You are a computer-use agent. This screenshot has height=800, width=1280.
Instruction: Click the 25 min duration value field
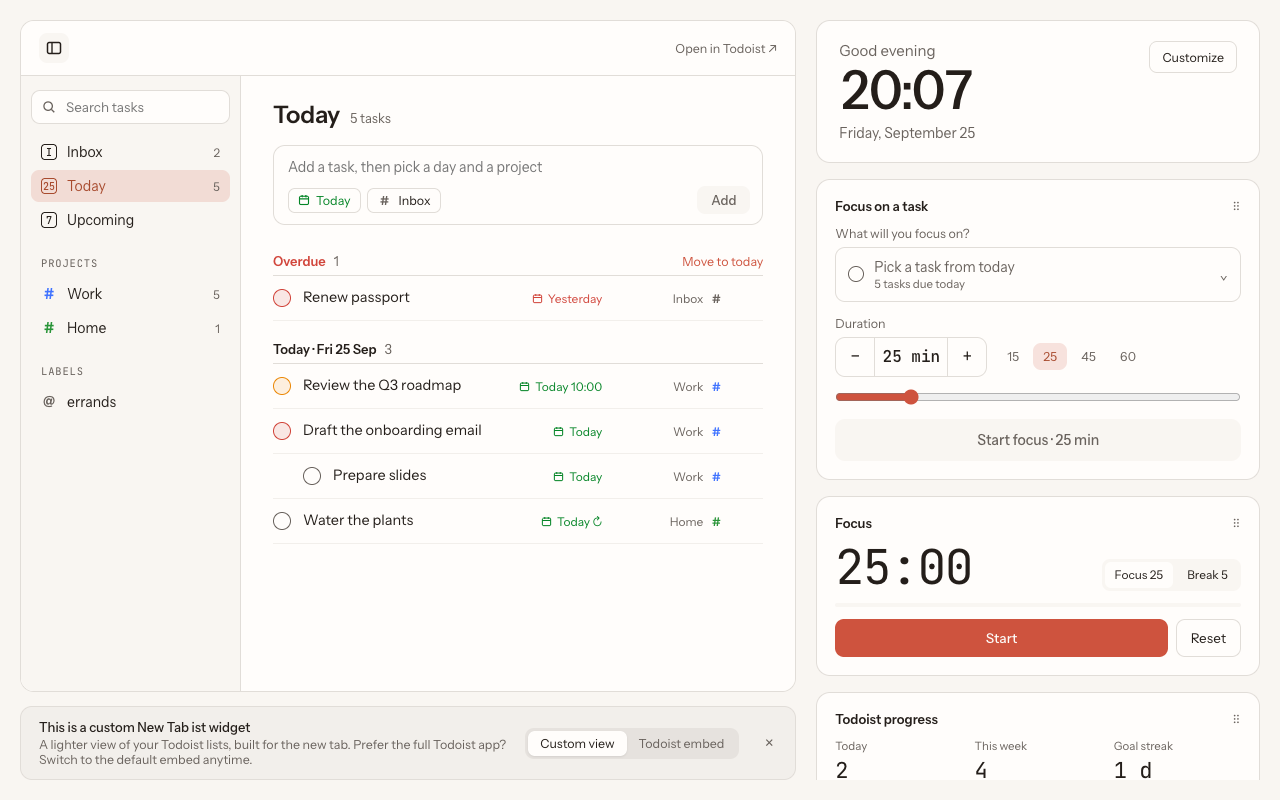(911, 357)
